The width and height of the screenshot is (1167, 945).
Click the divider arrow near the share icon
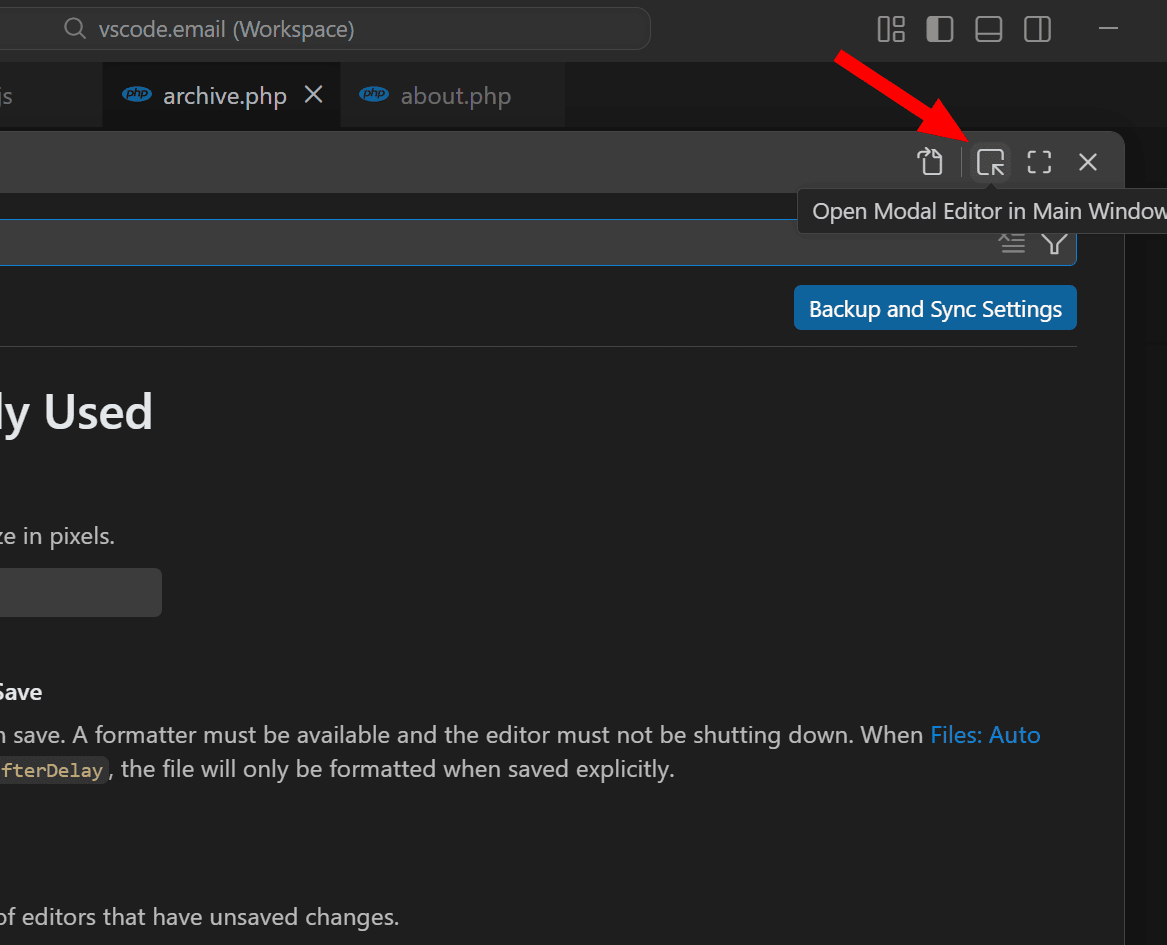point(961,161)
